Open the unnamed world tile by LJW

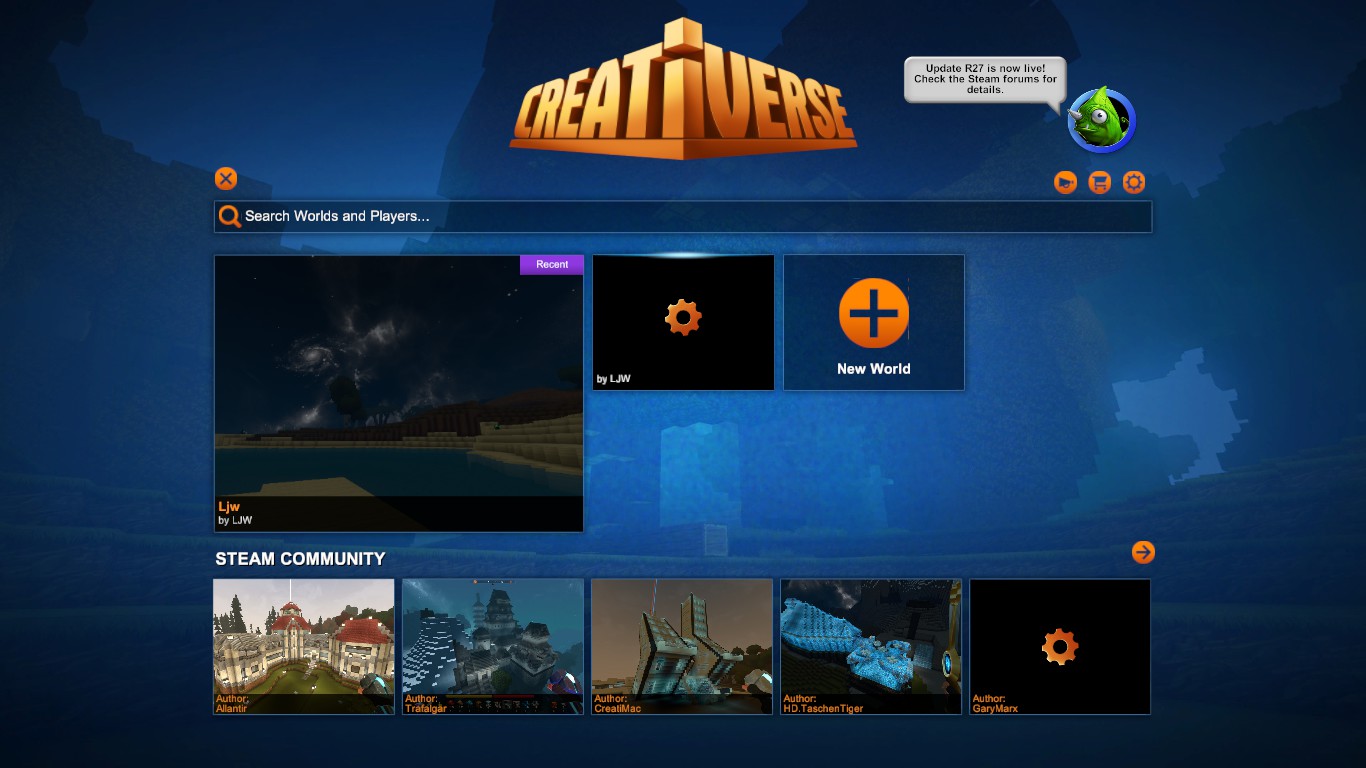[x=683, y=322]
